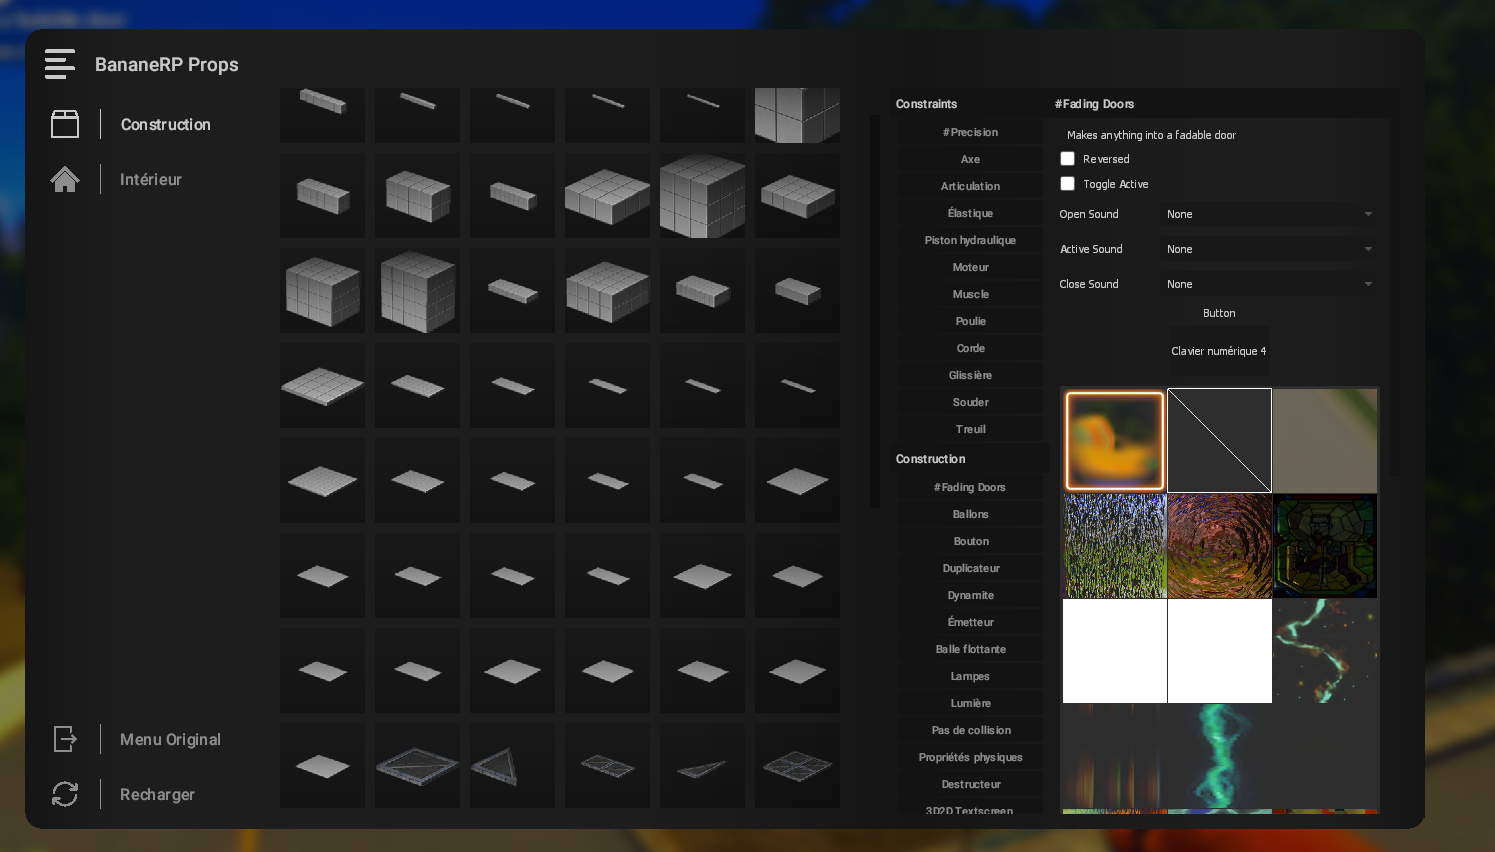Pick the diagonal-line dark material swatch
The width and height of the screenshot is (1495, 852).
tap(1219, 440)
